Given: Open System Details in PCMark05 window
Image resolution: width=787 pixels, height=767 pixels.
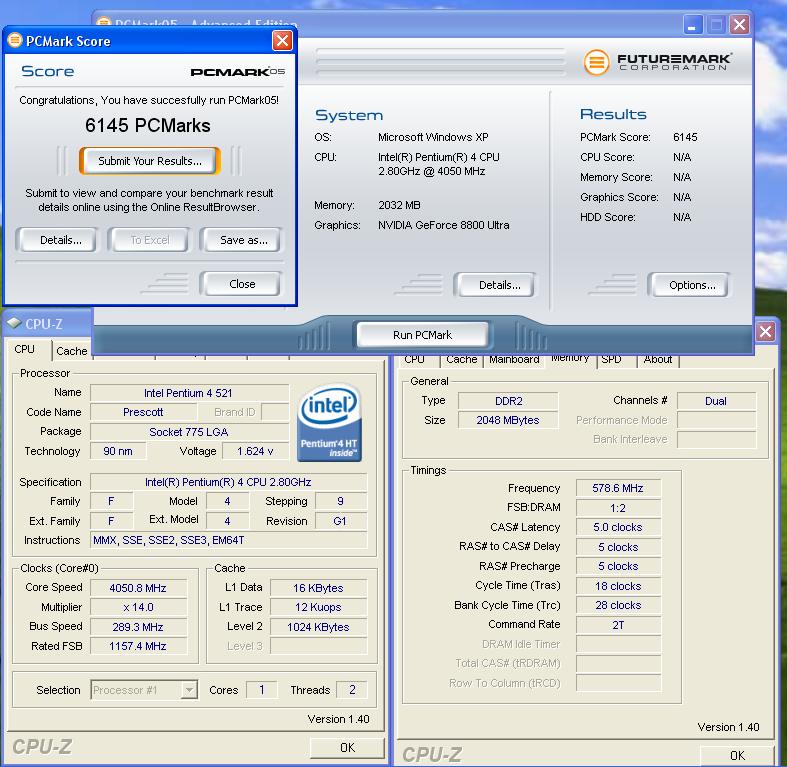Looking at the screenshot, I should (495, 285).
